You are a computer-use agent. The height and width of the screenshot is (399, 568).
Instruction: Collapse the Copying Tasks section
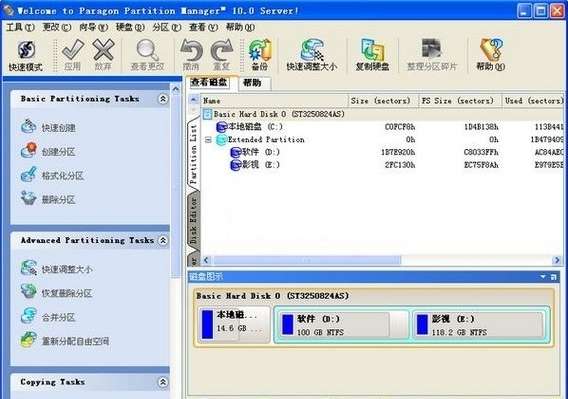tap(163, 382)
